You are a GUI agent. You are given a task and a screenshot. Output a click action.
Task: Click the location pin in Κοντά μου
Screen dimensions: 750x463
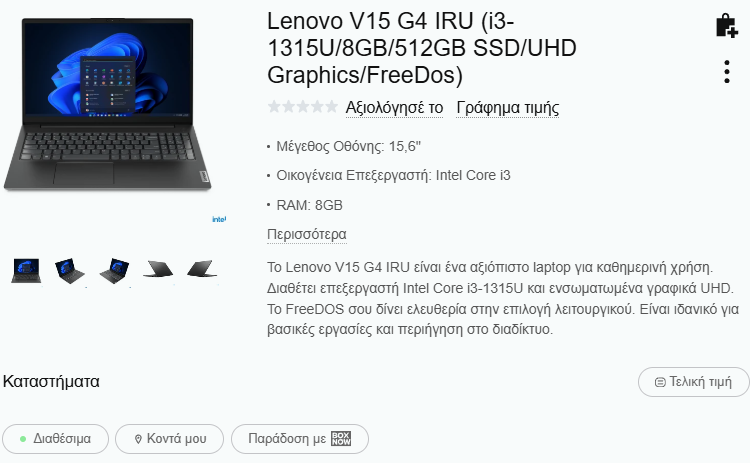138,439
